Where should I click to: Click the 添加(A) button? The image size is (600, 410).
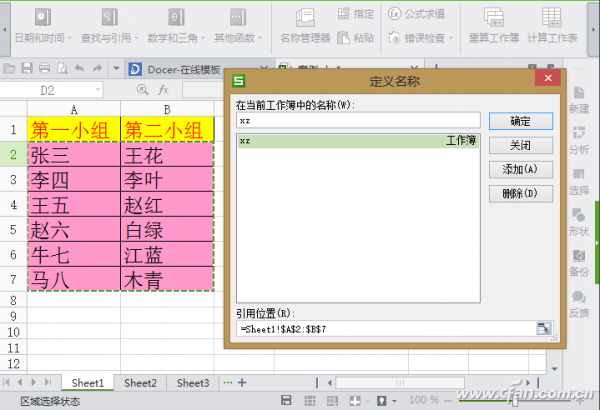click(x=521, y=169)
